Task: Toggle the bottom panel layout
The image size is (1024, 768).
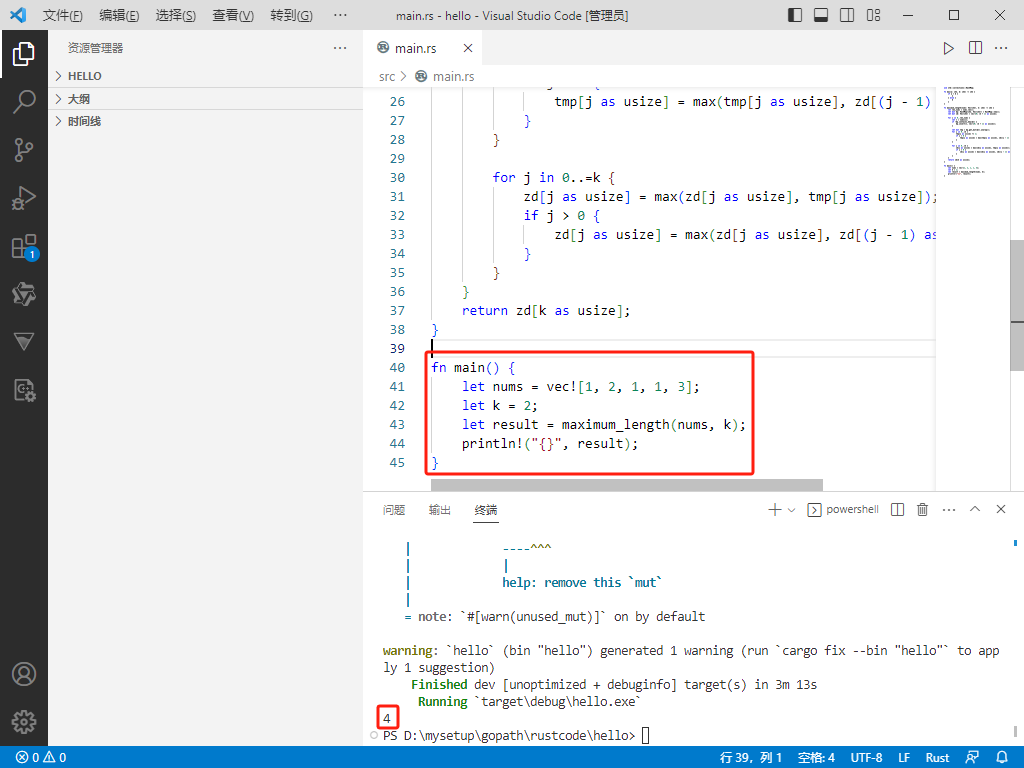Action: click(821, 15)
